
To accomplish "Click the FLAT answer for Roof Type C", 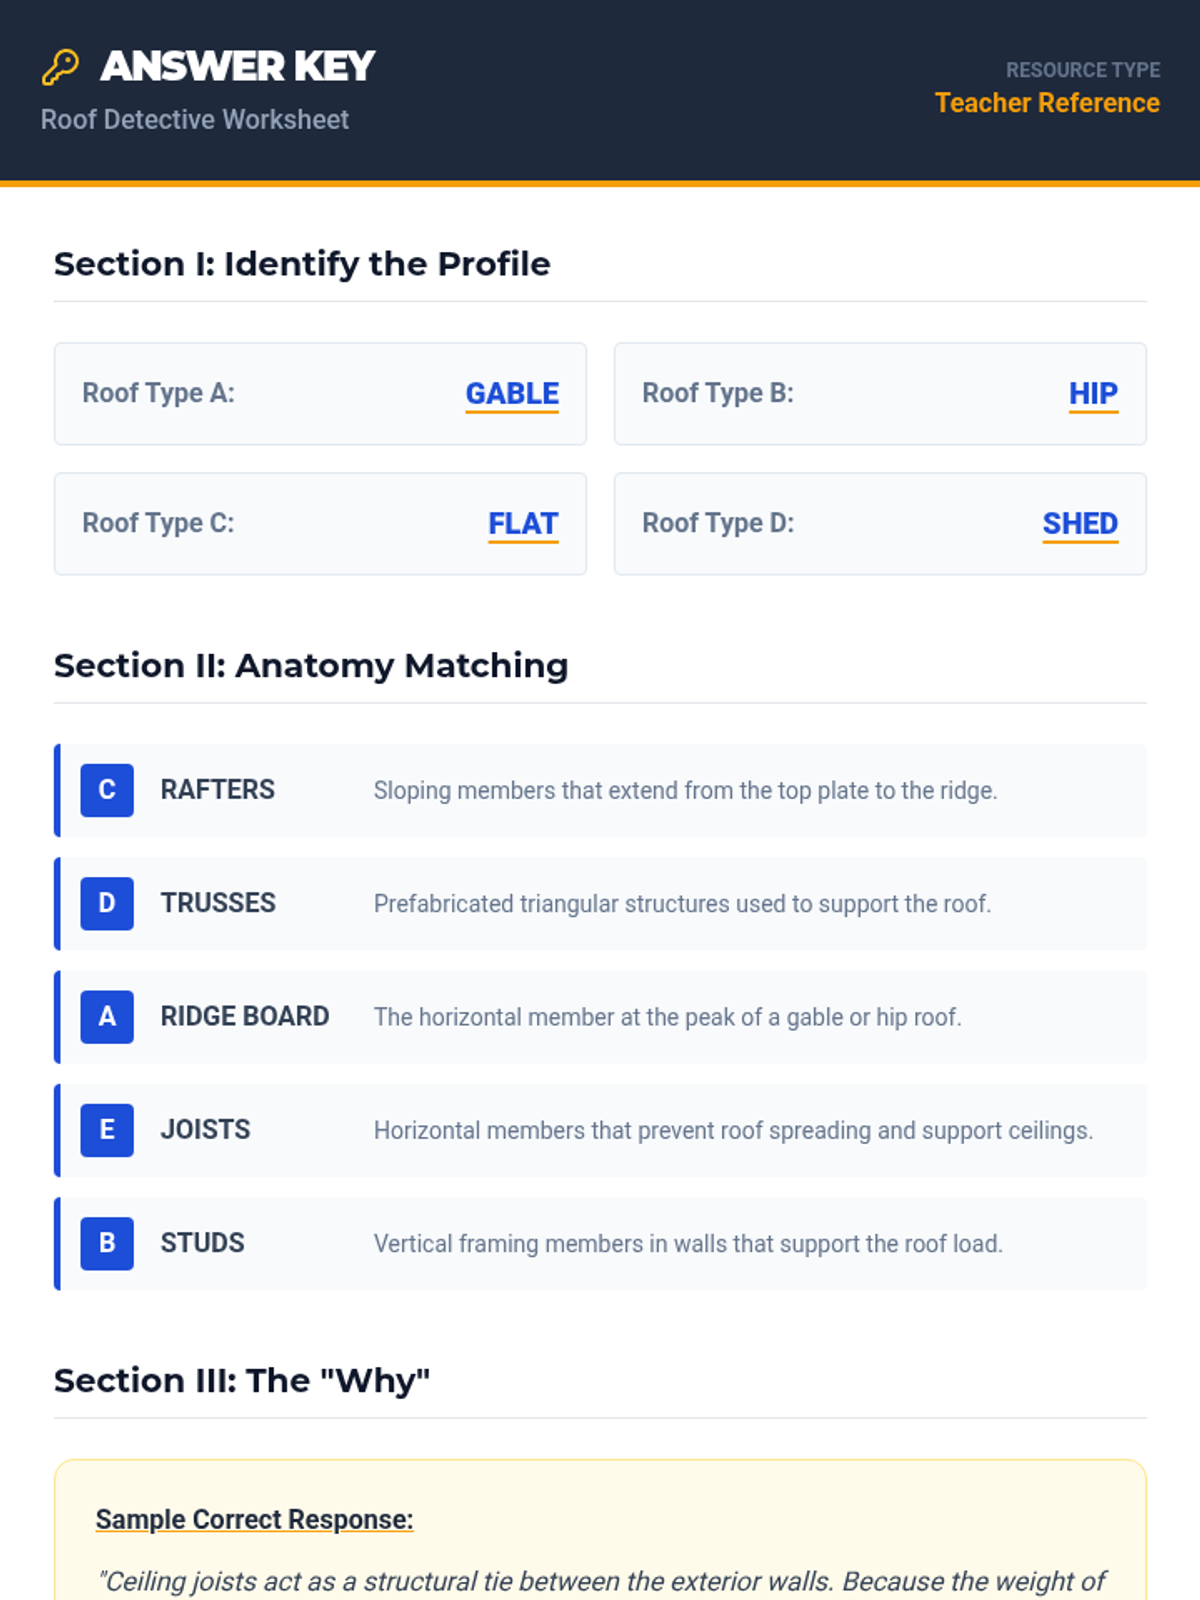I will pyautogui.click(x=523, y=524).
